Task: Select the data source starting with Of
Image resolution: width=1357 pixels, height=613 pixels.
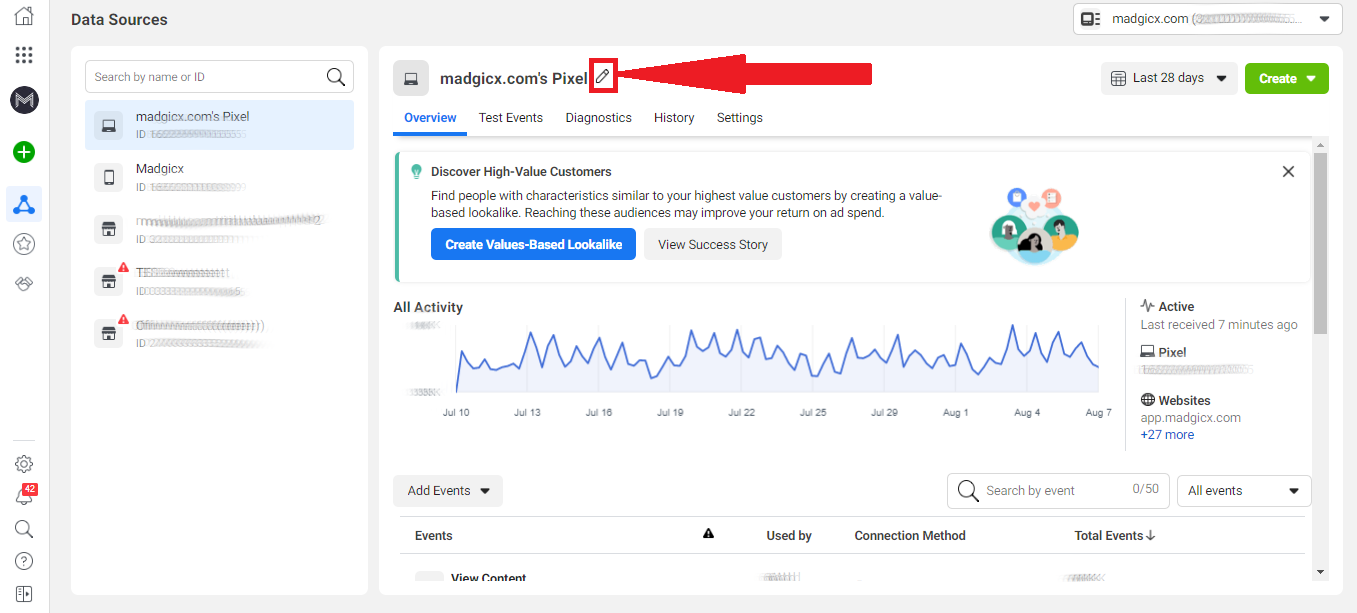Action: click(x=219, y=333)
